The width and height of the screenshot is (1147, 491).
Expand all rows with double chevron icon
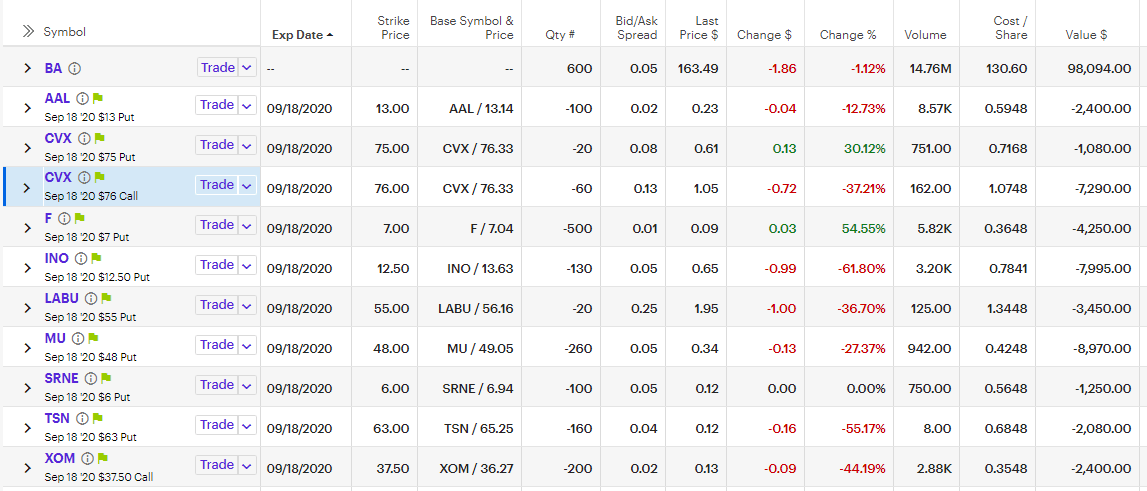pos(29,31)
